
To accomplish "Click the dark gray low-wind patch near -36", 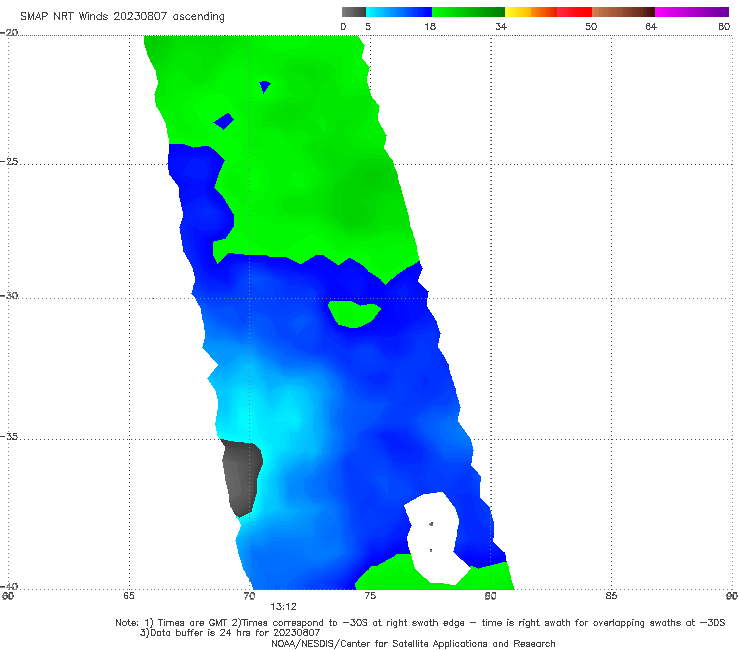I will coord(242,478).
